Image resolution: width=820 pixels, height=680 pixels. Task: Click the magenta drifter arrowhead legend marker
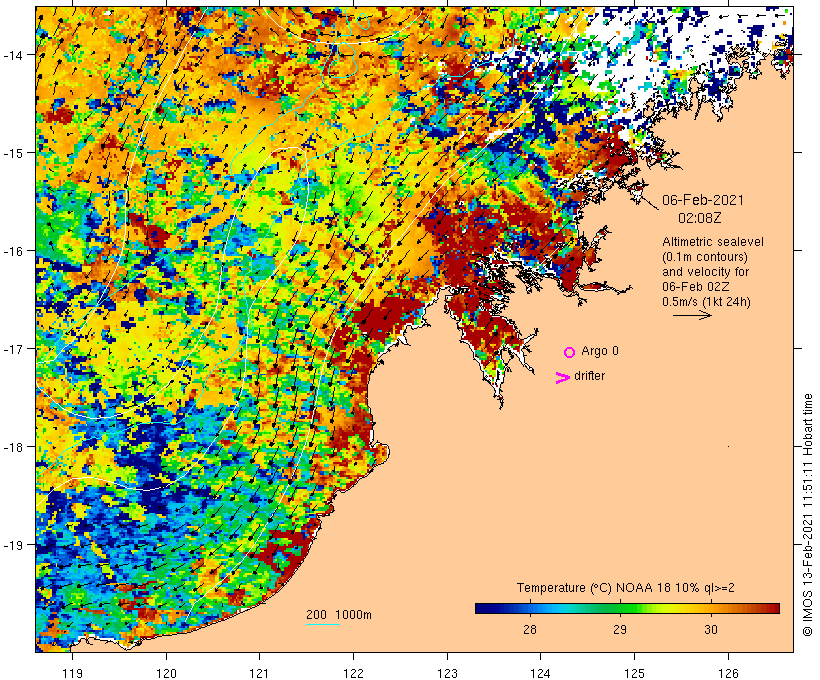click(563, 378)
